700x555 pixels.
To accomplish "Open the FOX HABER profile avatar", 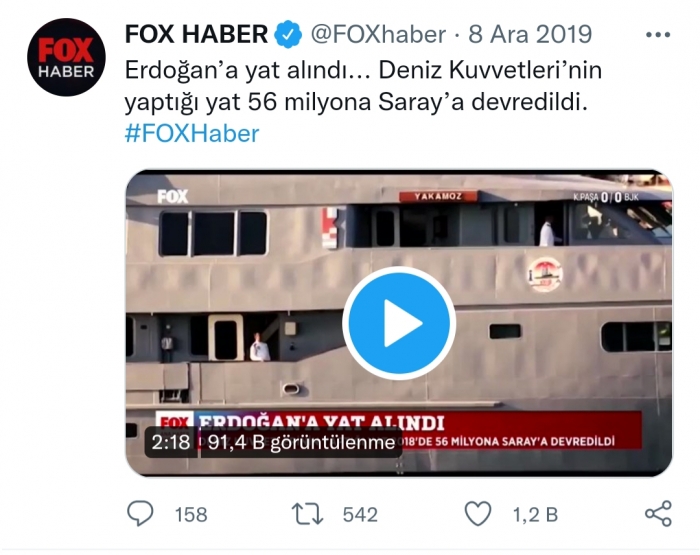I will point(66,57).
